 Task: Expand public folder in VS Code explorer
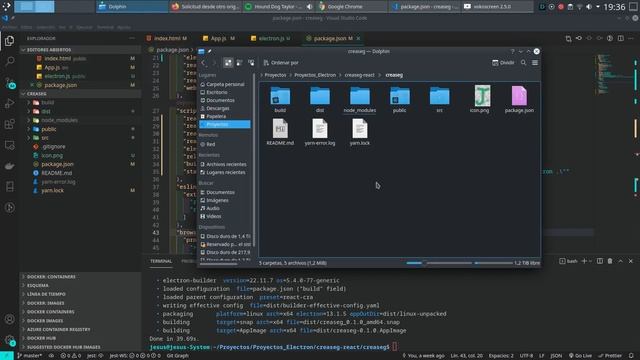pos(80,129)
